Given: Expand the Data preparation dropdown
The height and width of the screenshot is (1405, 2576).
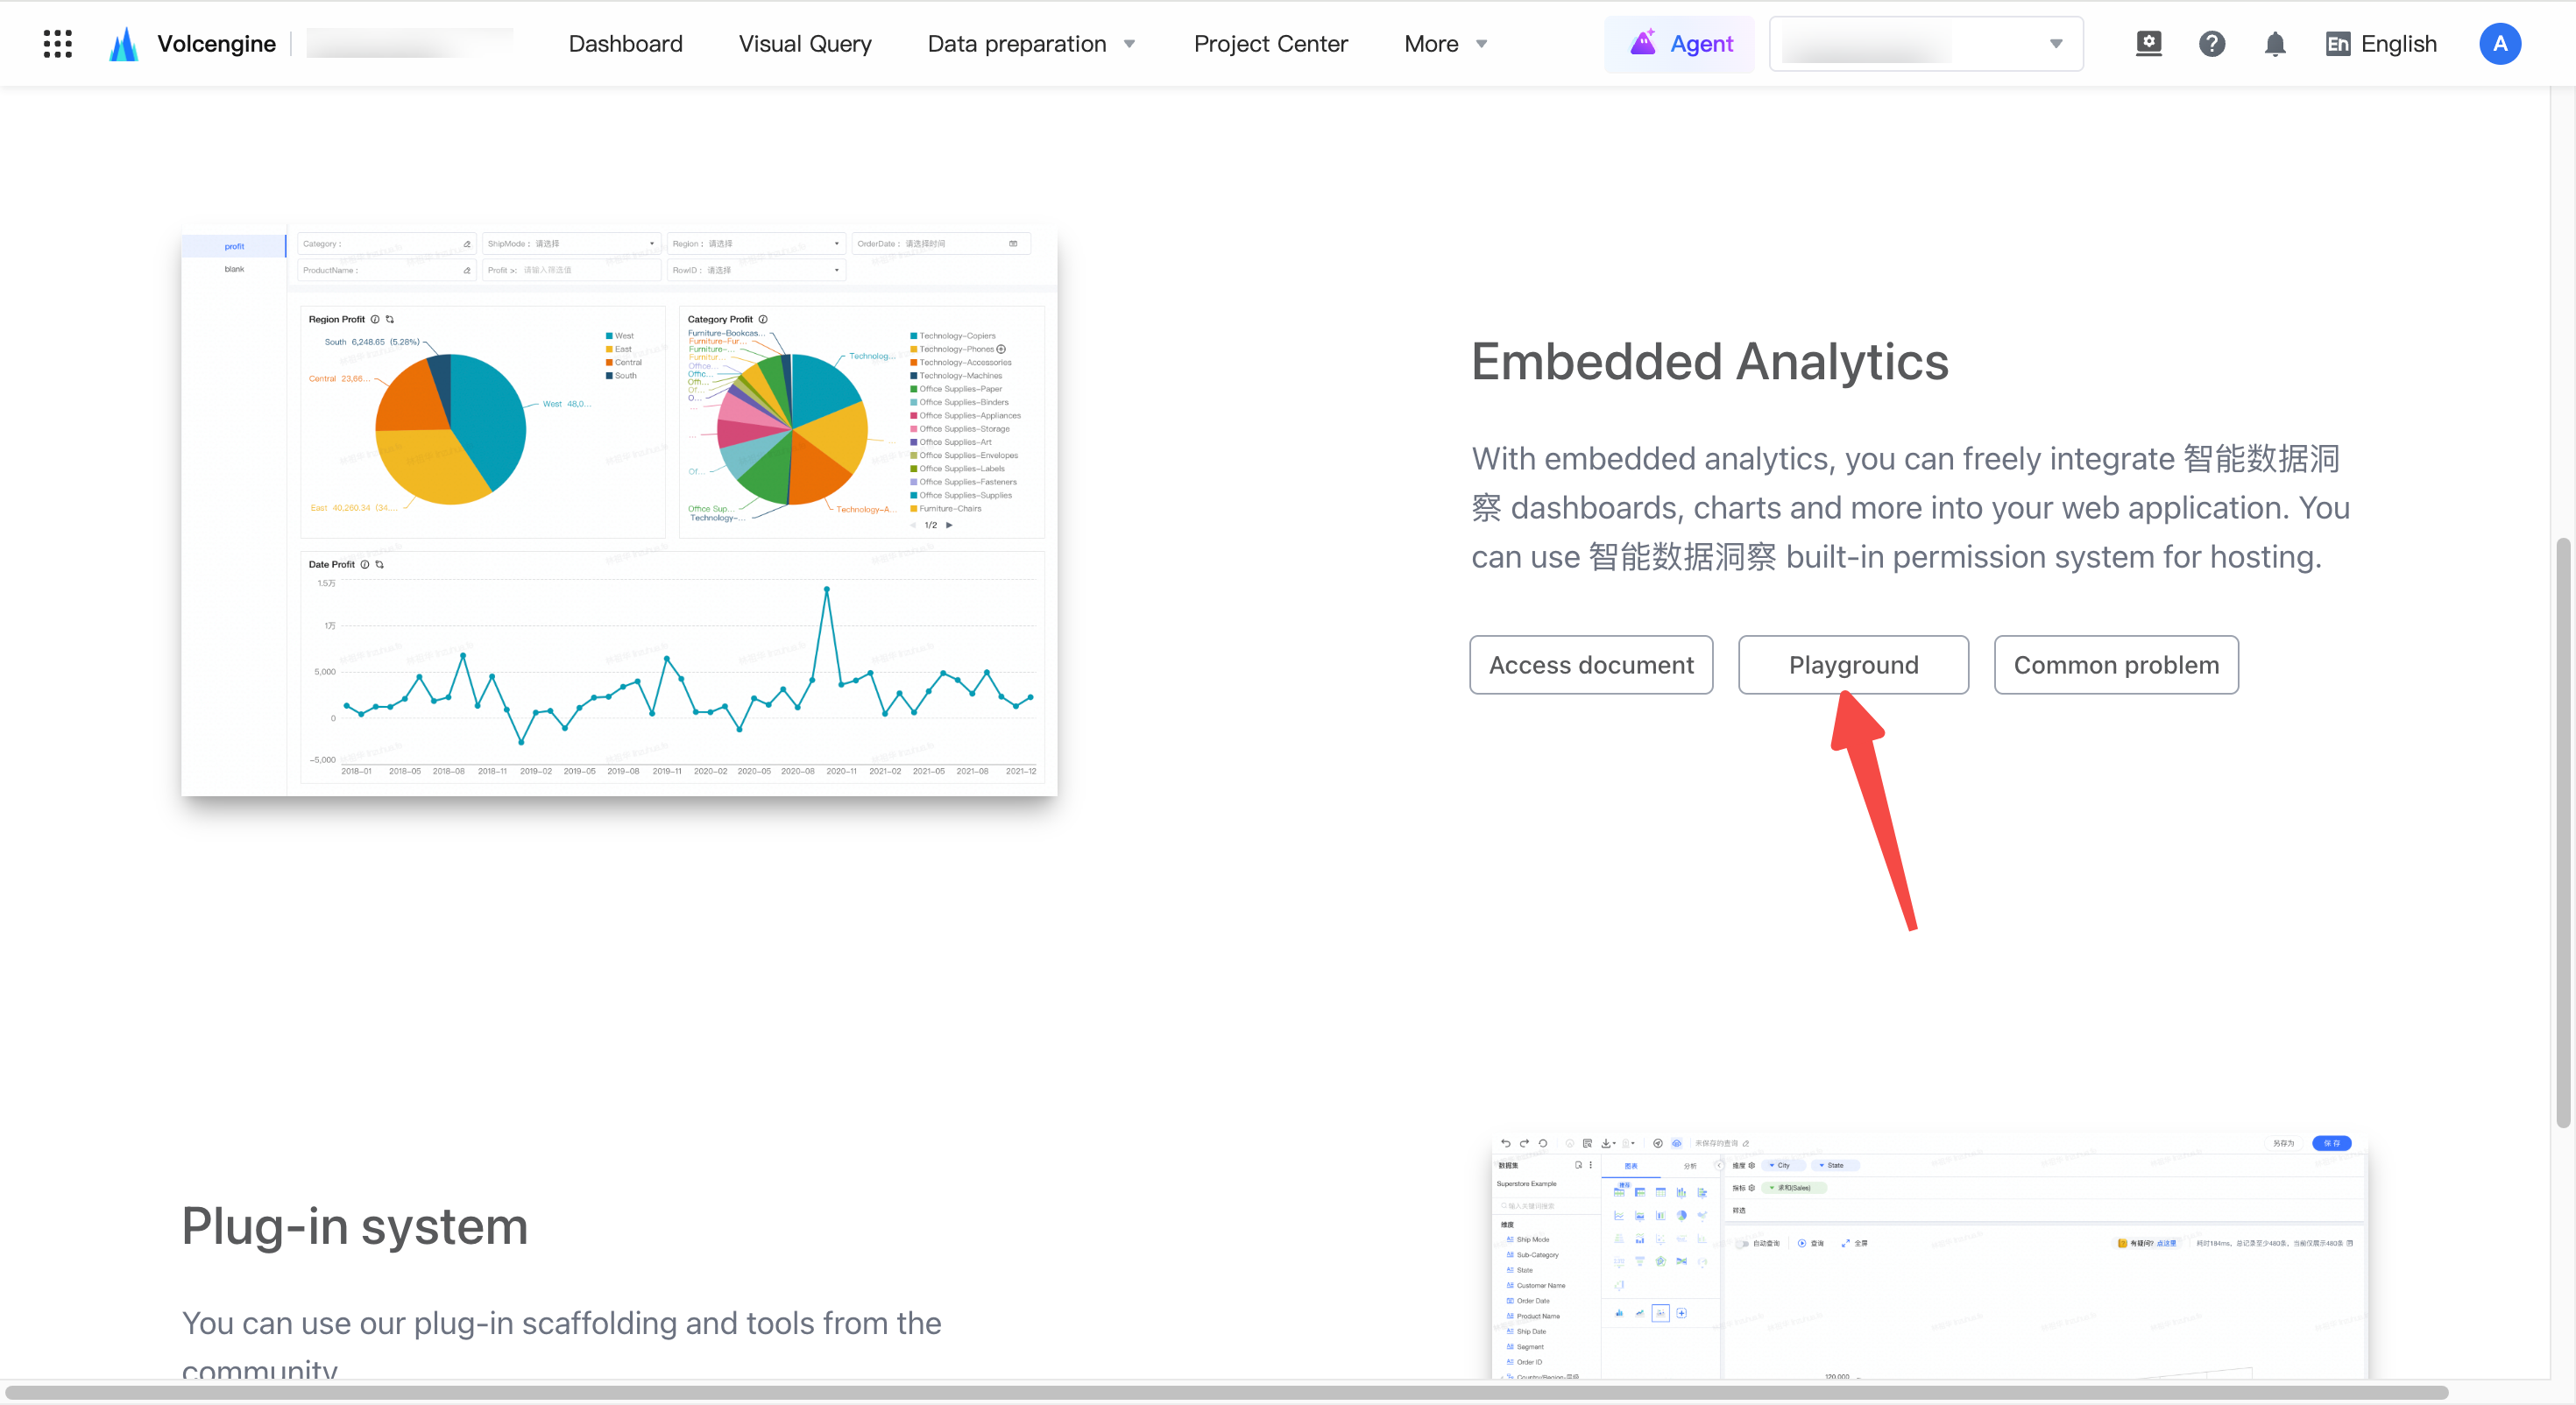Looking at the screenshot, I should coord(1031,44).
